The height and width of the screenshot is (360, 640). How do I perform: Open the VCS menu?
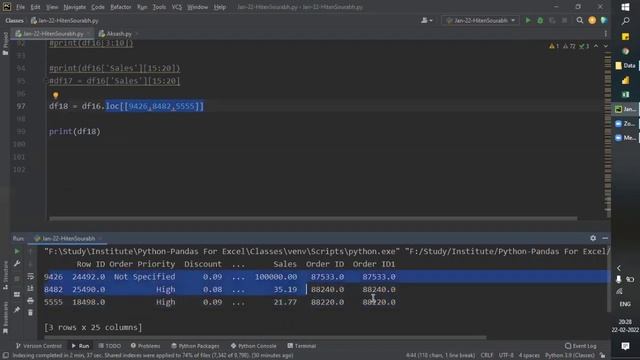177,7
